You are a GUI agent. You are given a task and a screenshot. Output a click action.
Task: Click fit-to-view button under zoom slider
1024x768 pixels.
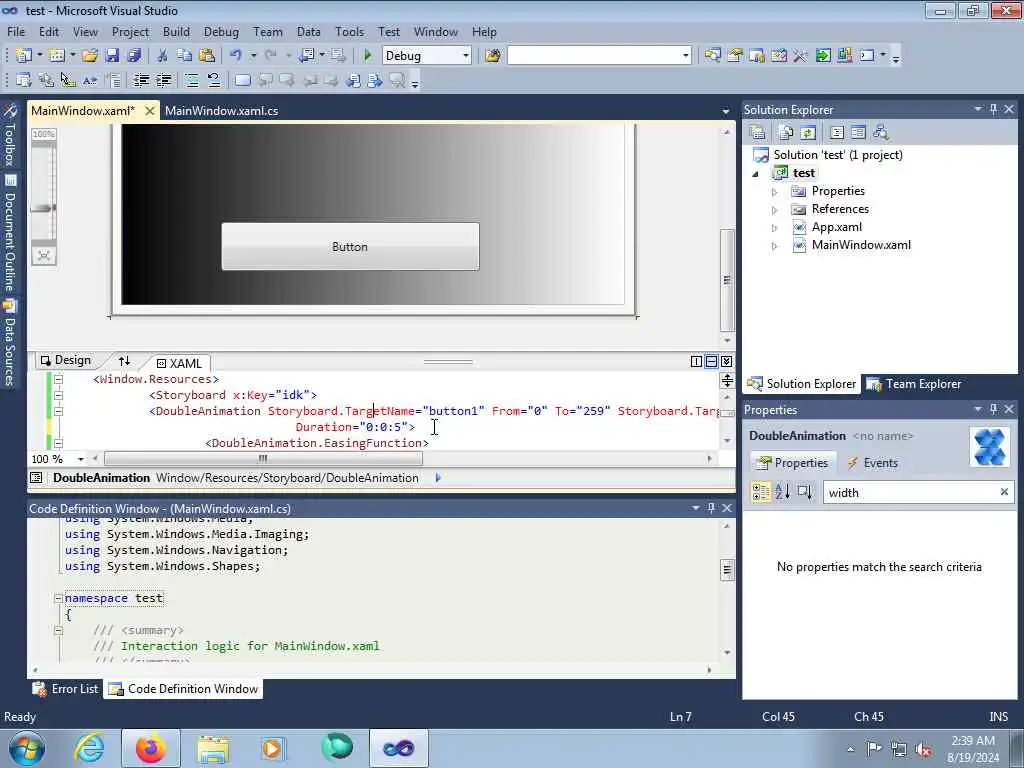pos(44,255)
